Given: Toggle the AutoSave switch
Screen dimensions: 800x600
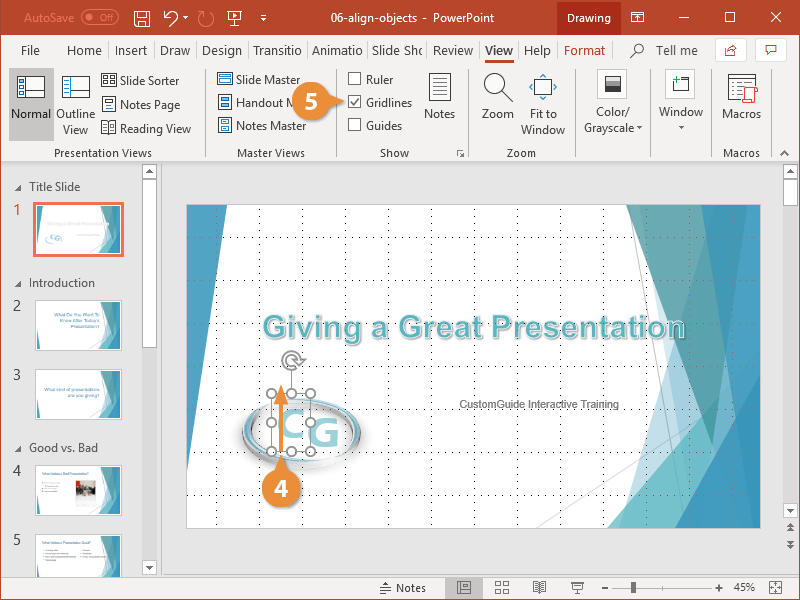Looking at the screenshot, I should (x=100, y=18).
